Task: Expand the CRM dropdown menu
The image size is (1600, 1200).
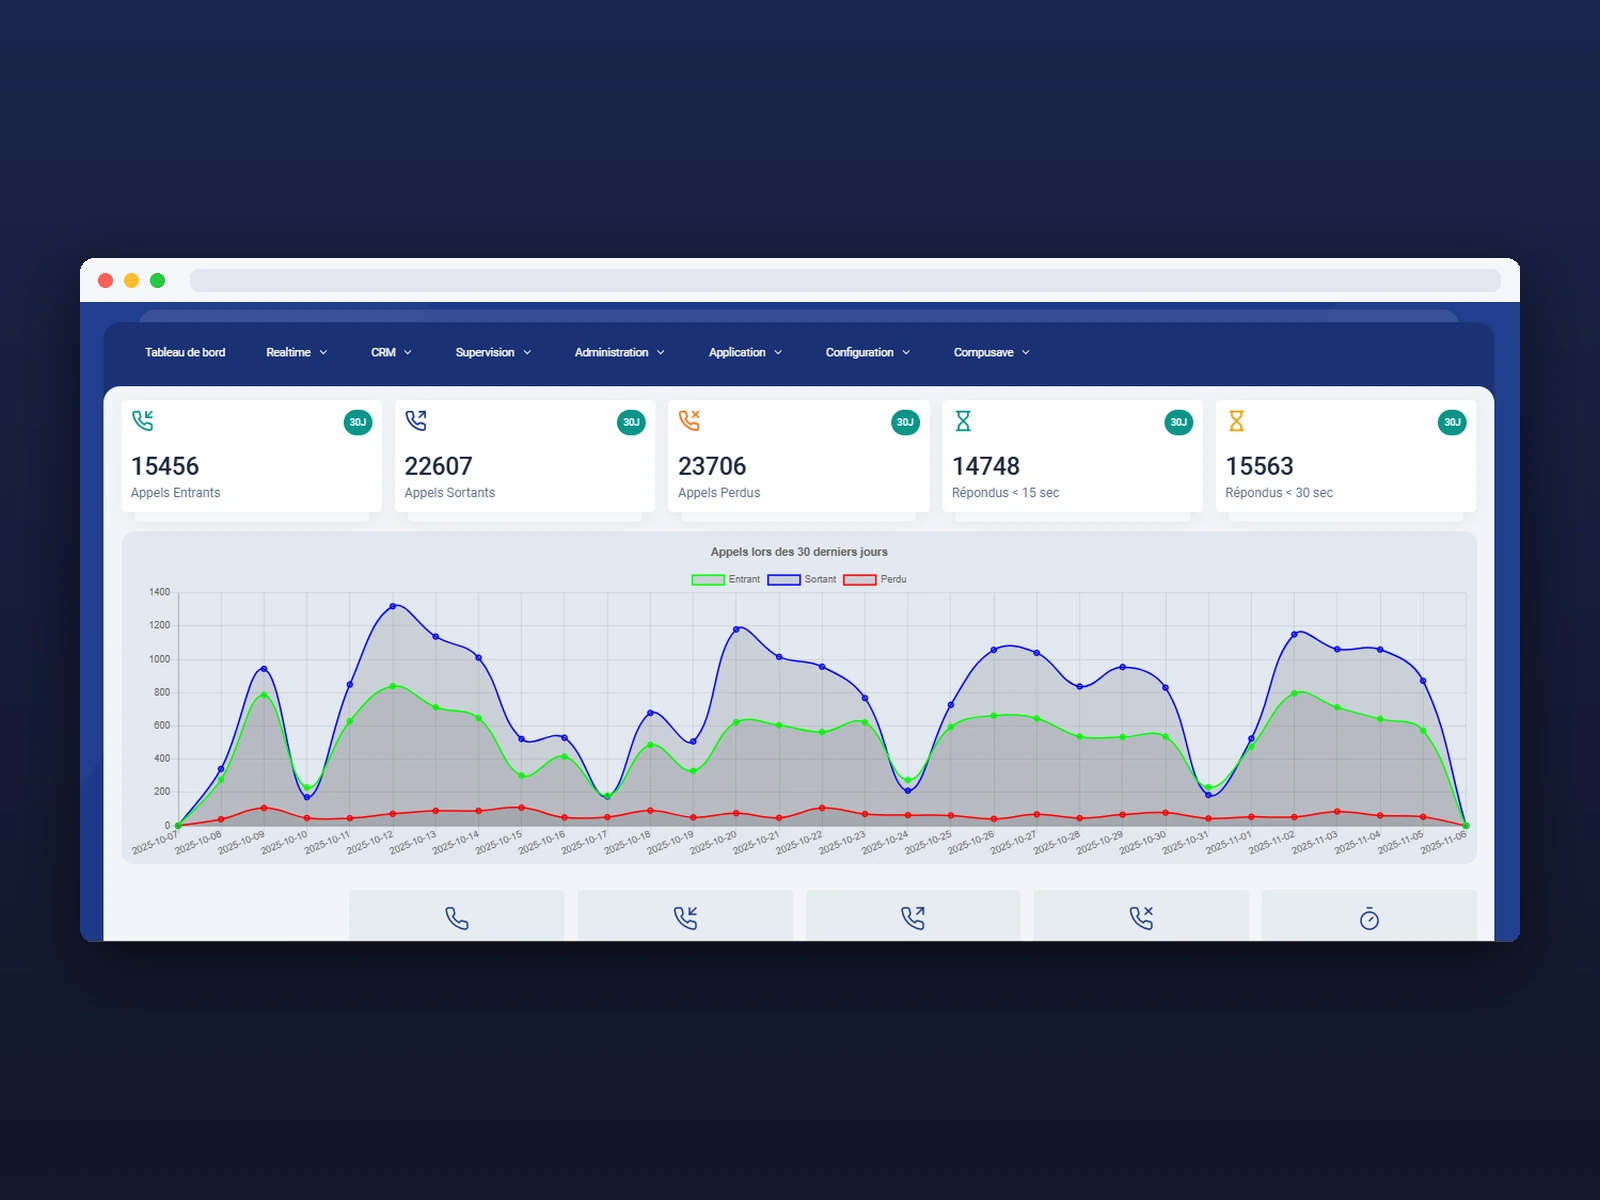Action: click(x=391, y=352)
